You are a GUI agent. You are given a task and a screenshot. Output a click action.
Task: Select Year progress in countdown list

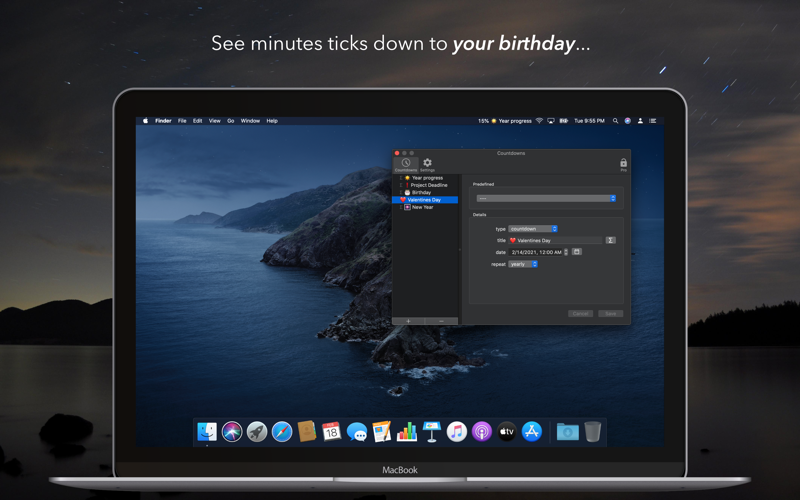click(x=424, y=178)
